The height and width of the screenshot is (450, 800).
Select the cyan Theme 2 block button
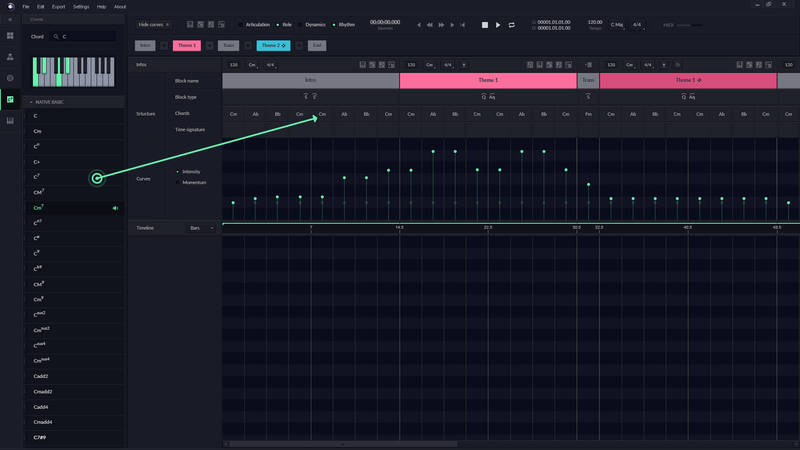[x=273, y=46]
